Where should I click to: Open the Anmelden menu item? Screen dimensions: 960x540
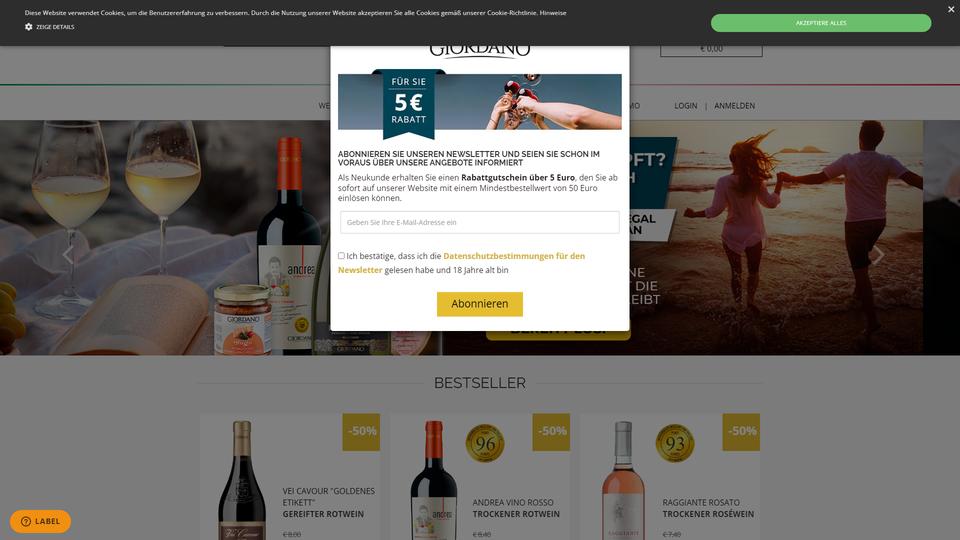click(734, 106)
